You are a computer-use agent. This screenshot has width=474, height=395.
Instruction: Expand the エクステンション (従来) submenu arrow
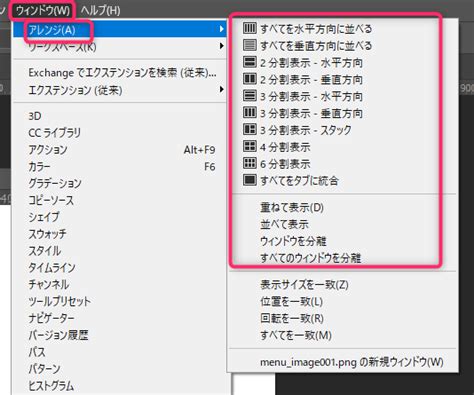(221, 89)
